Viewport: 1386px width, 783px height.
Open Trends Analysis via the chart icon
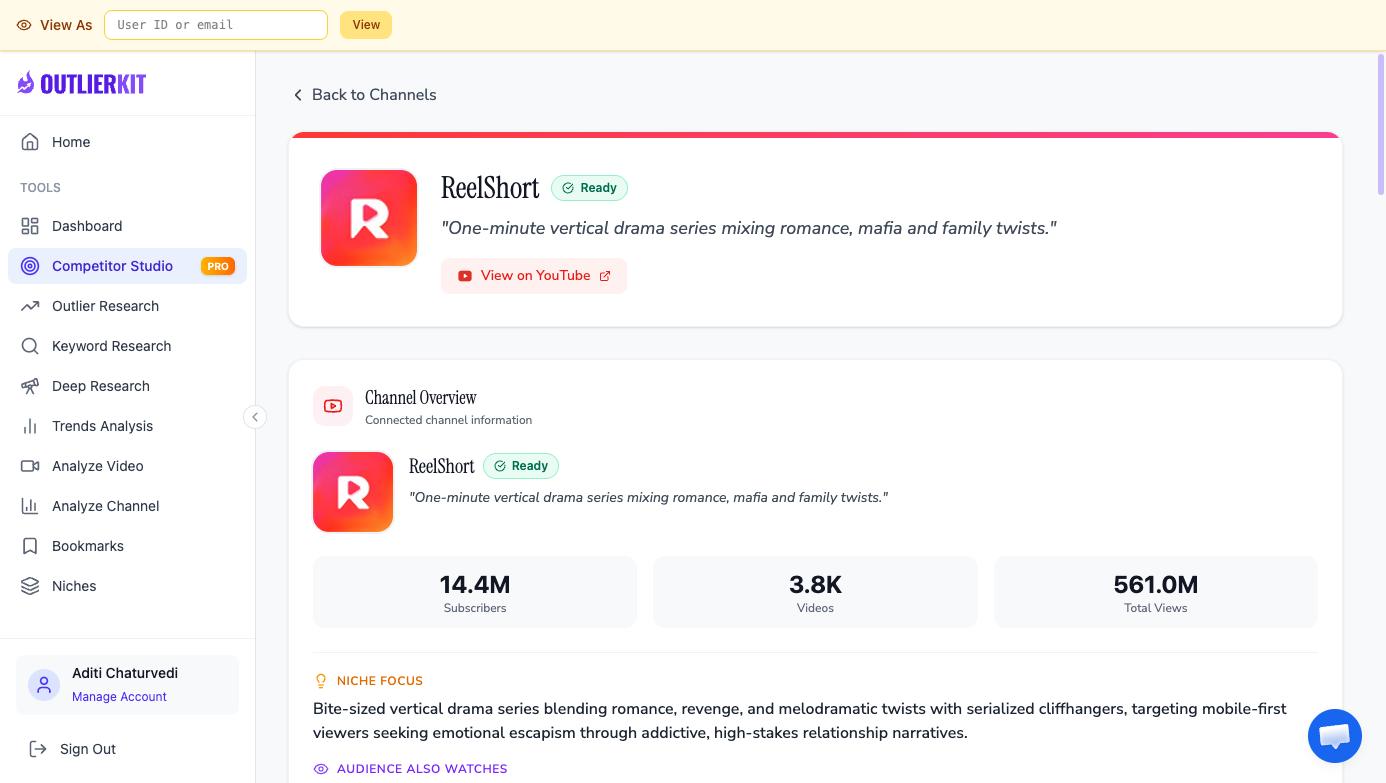tap(30, 426)
